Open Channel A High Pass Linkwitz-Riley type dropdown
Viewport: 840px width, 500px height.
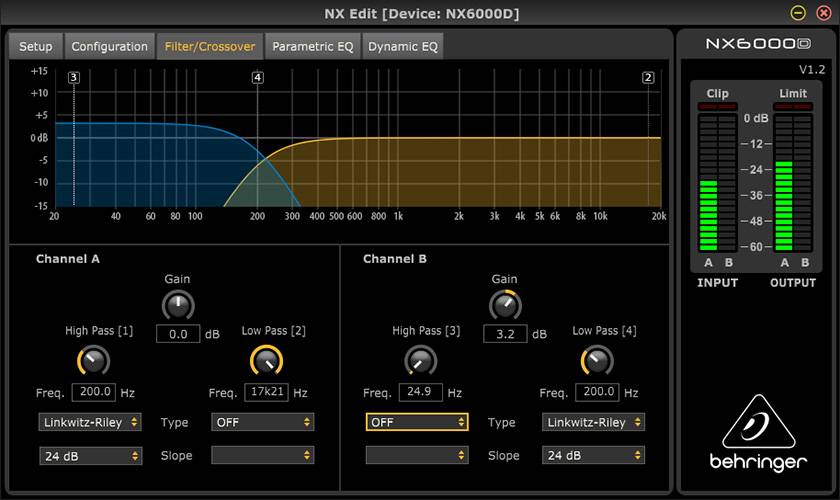pyautogui.click(x=90, y=422)
